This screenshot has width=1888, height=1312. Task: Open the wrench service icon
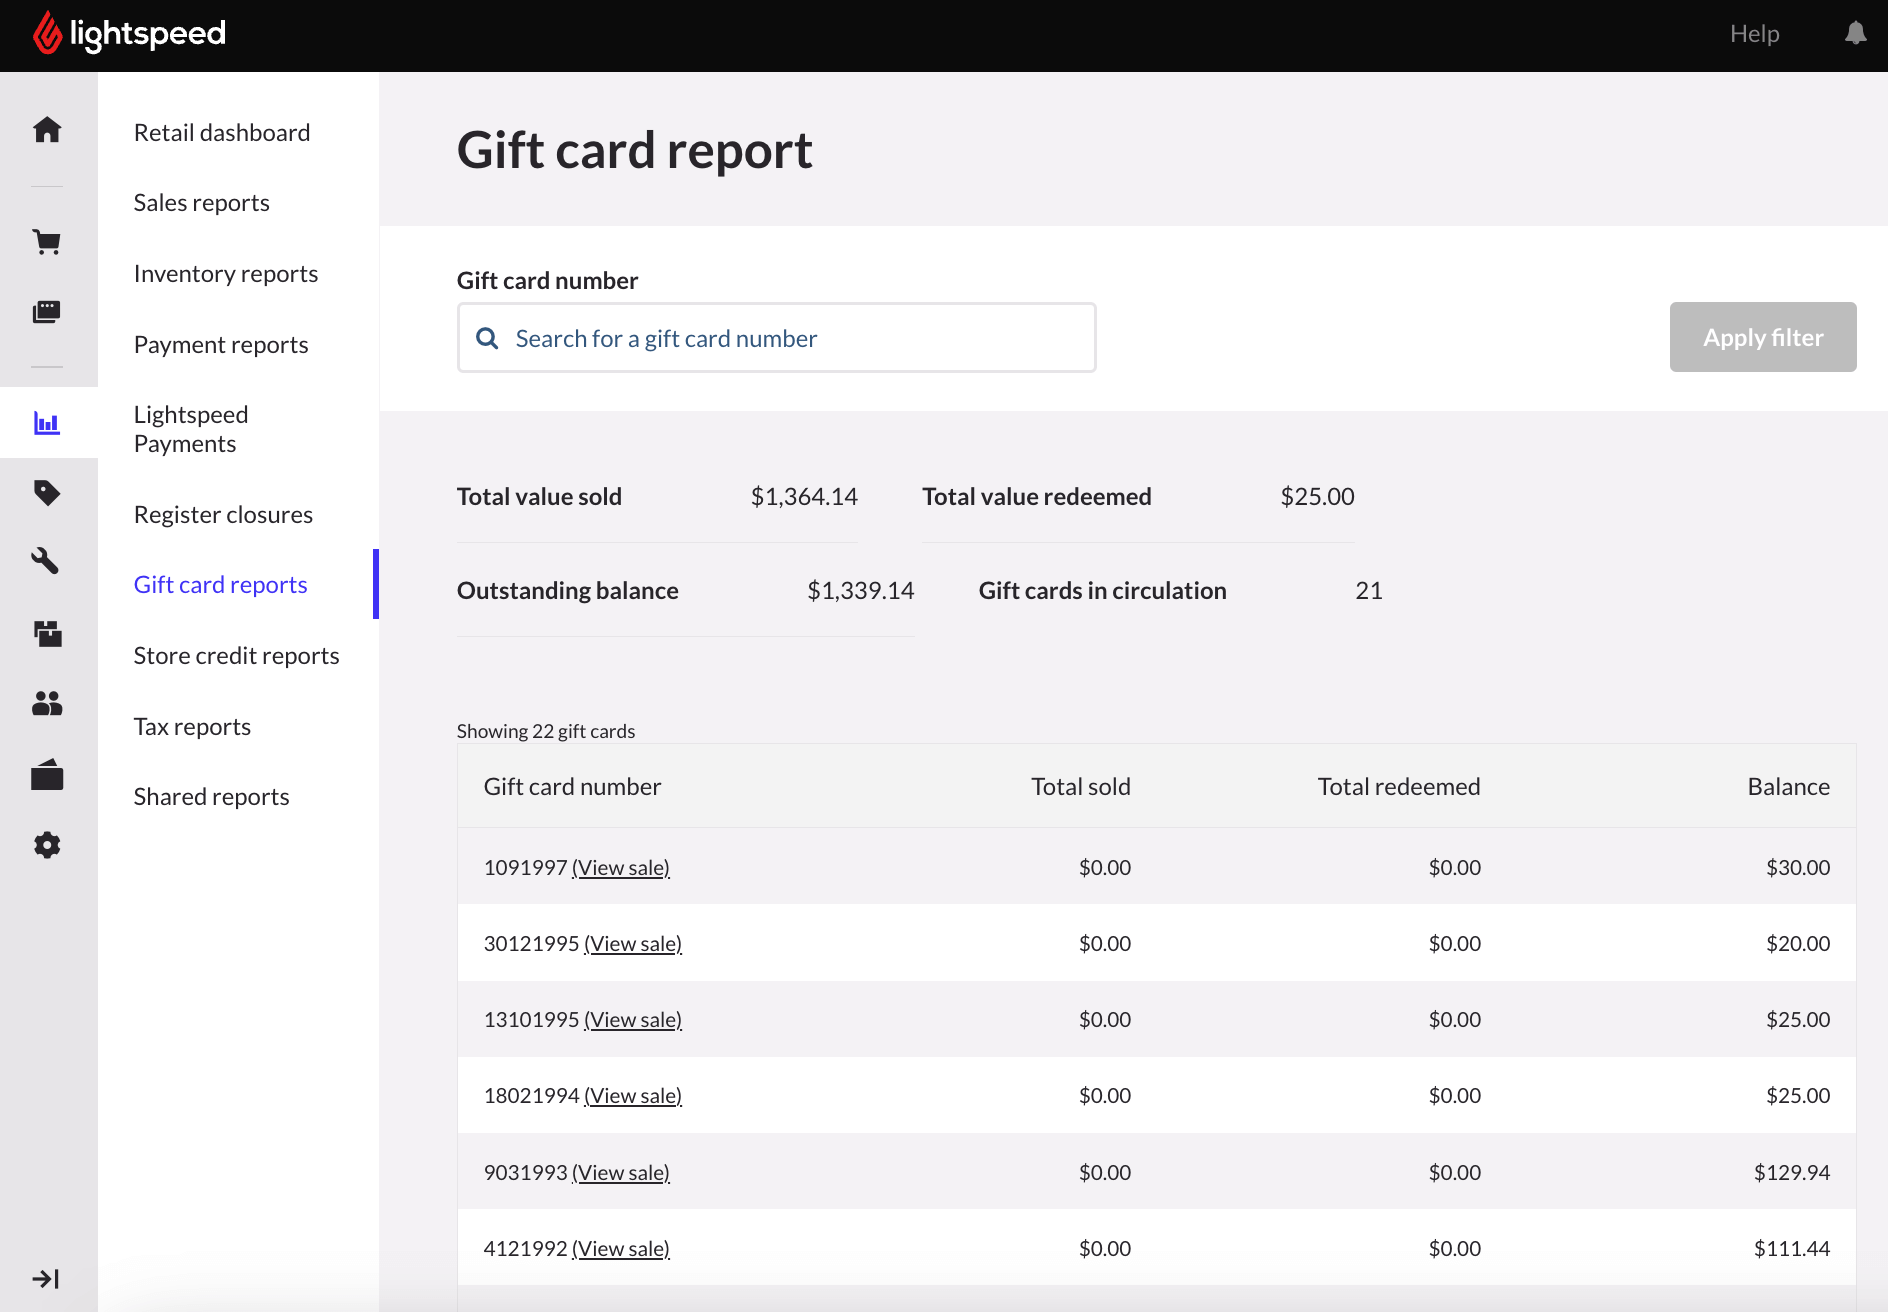point(47,561)
